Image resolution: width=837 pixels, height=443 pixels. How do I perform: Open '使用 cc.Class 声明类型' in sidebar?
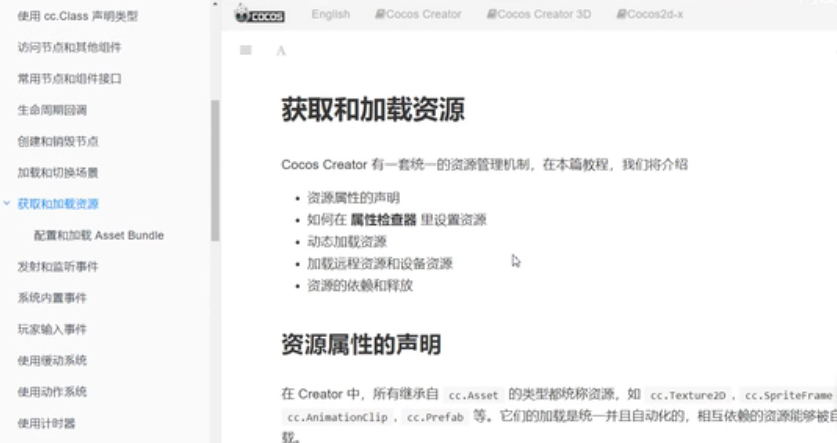point(78,16)
